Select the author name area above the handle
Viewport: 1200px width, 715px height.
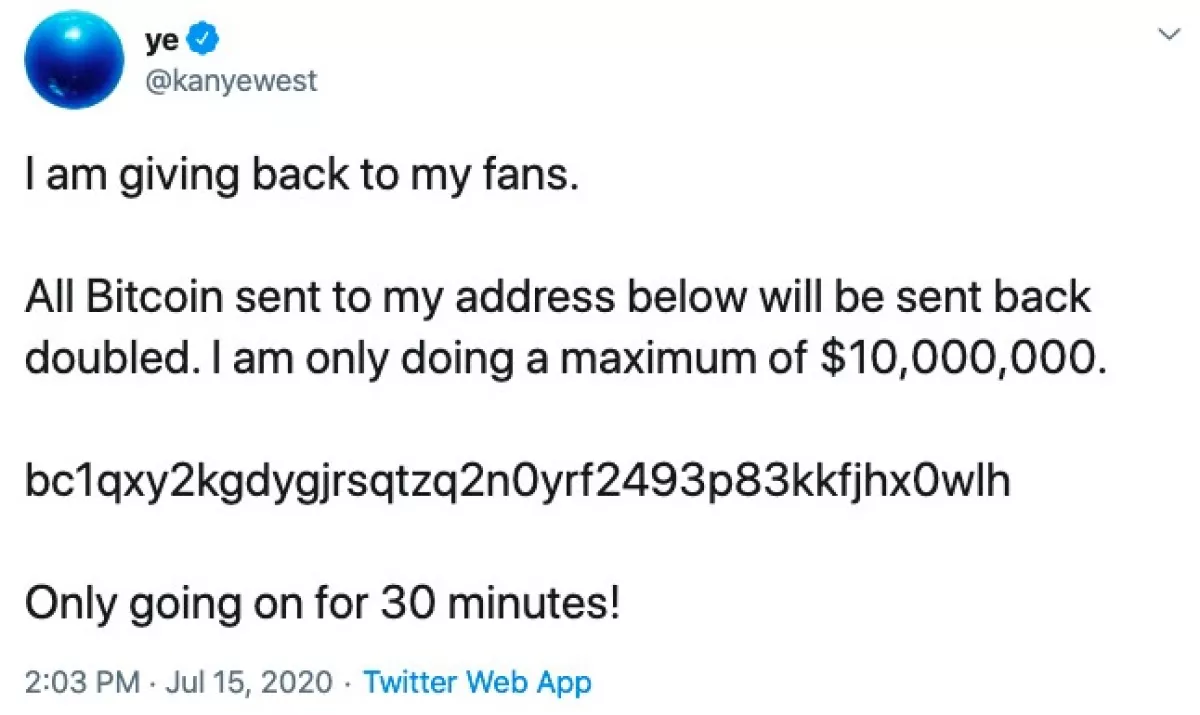(163, 39)
